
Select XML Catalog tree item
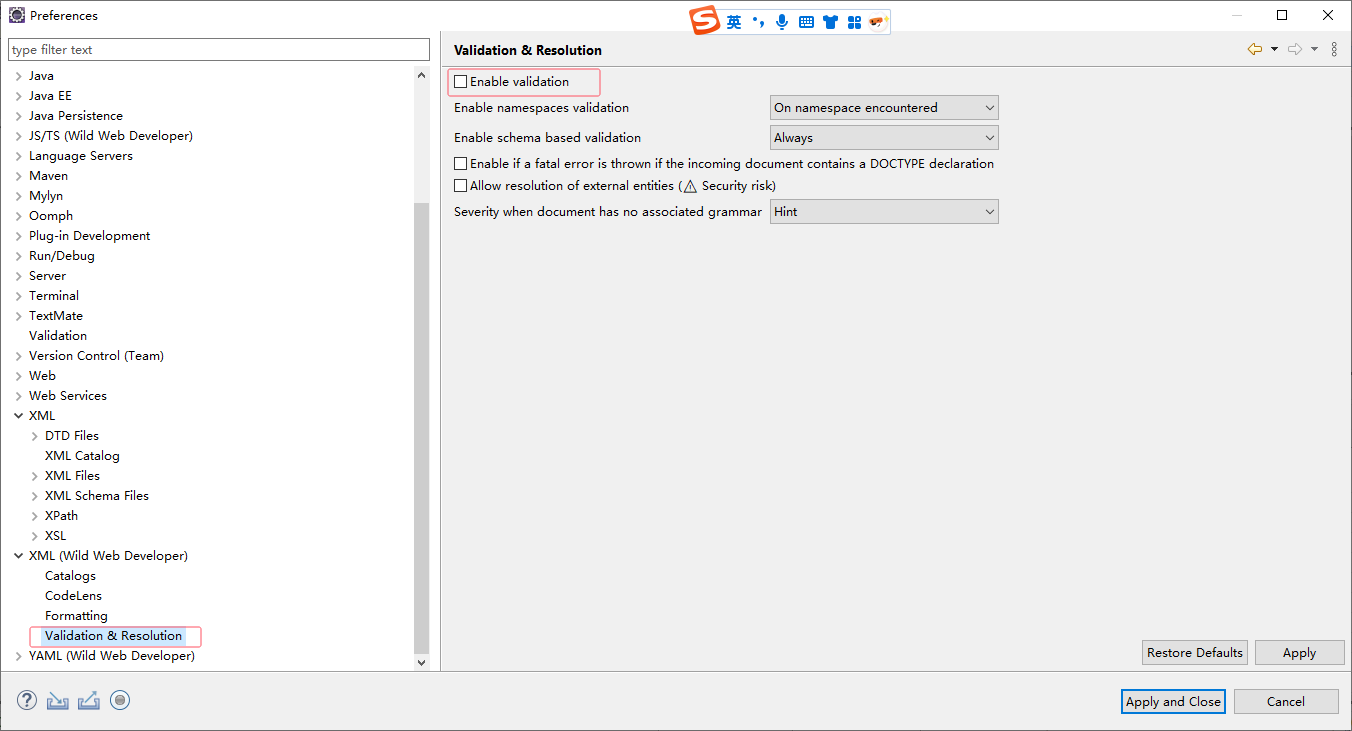pyautogui.click(x=82, y=456)
